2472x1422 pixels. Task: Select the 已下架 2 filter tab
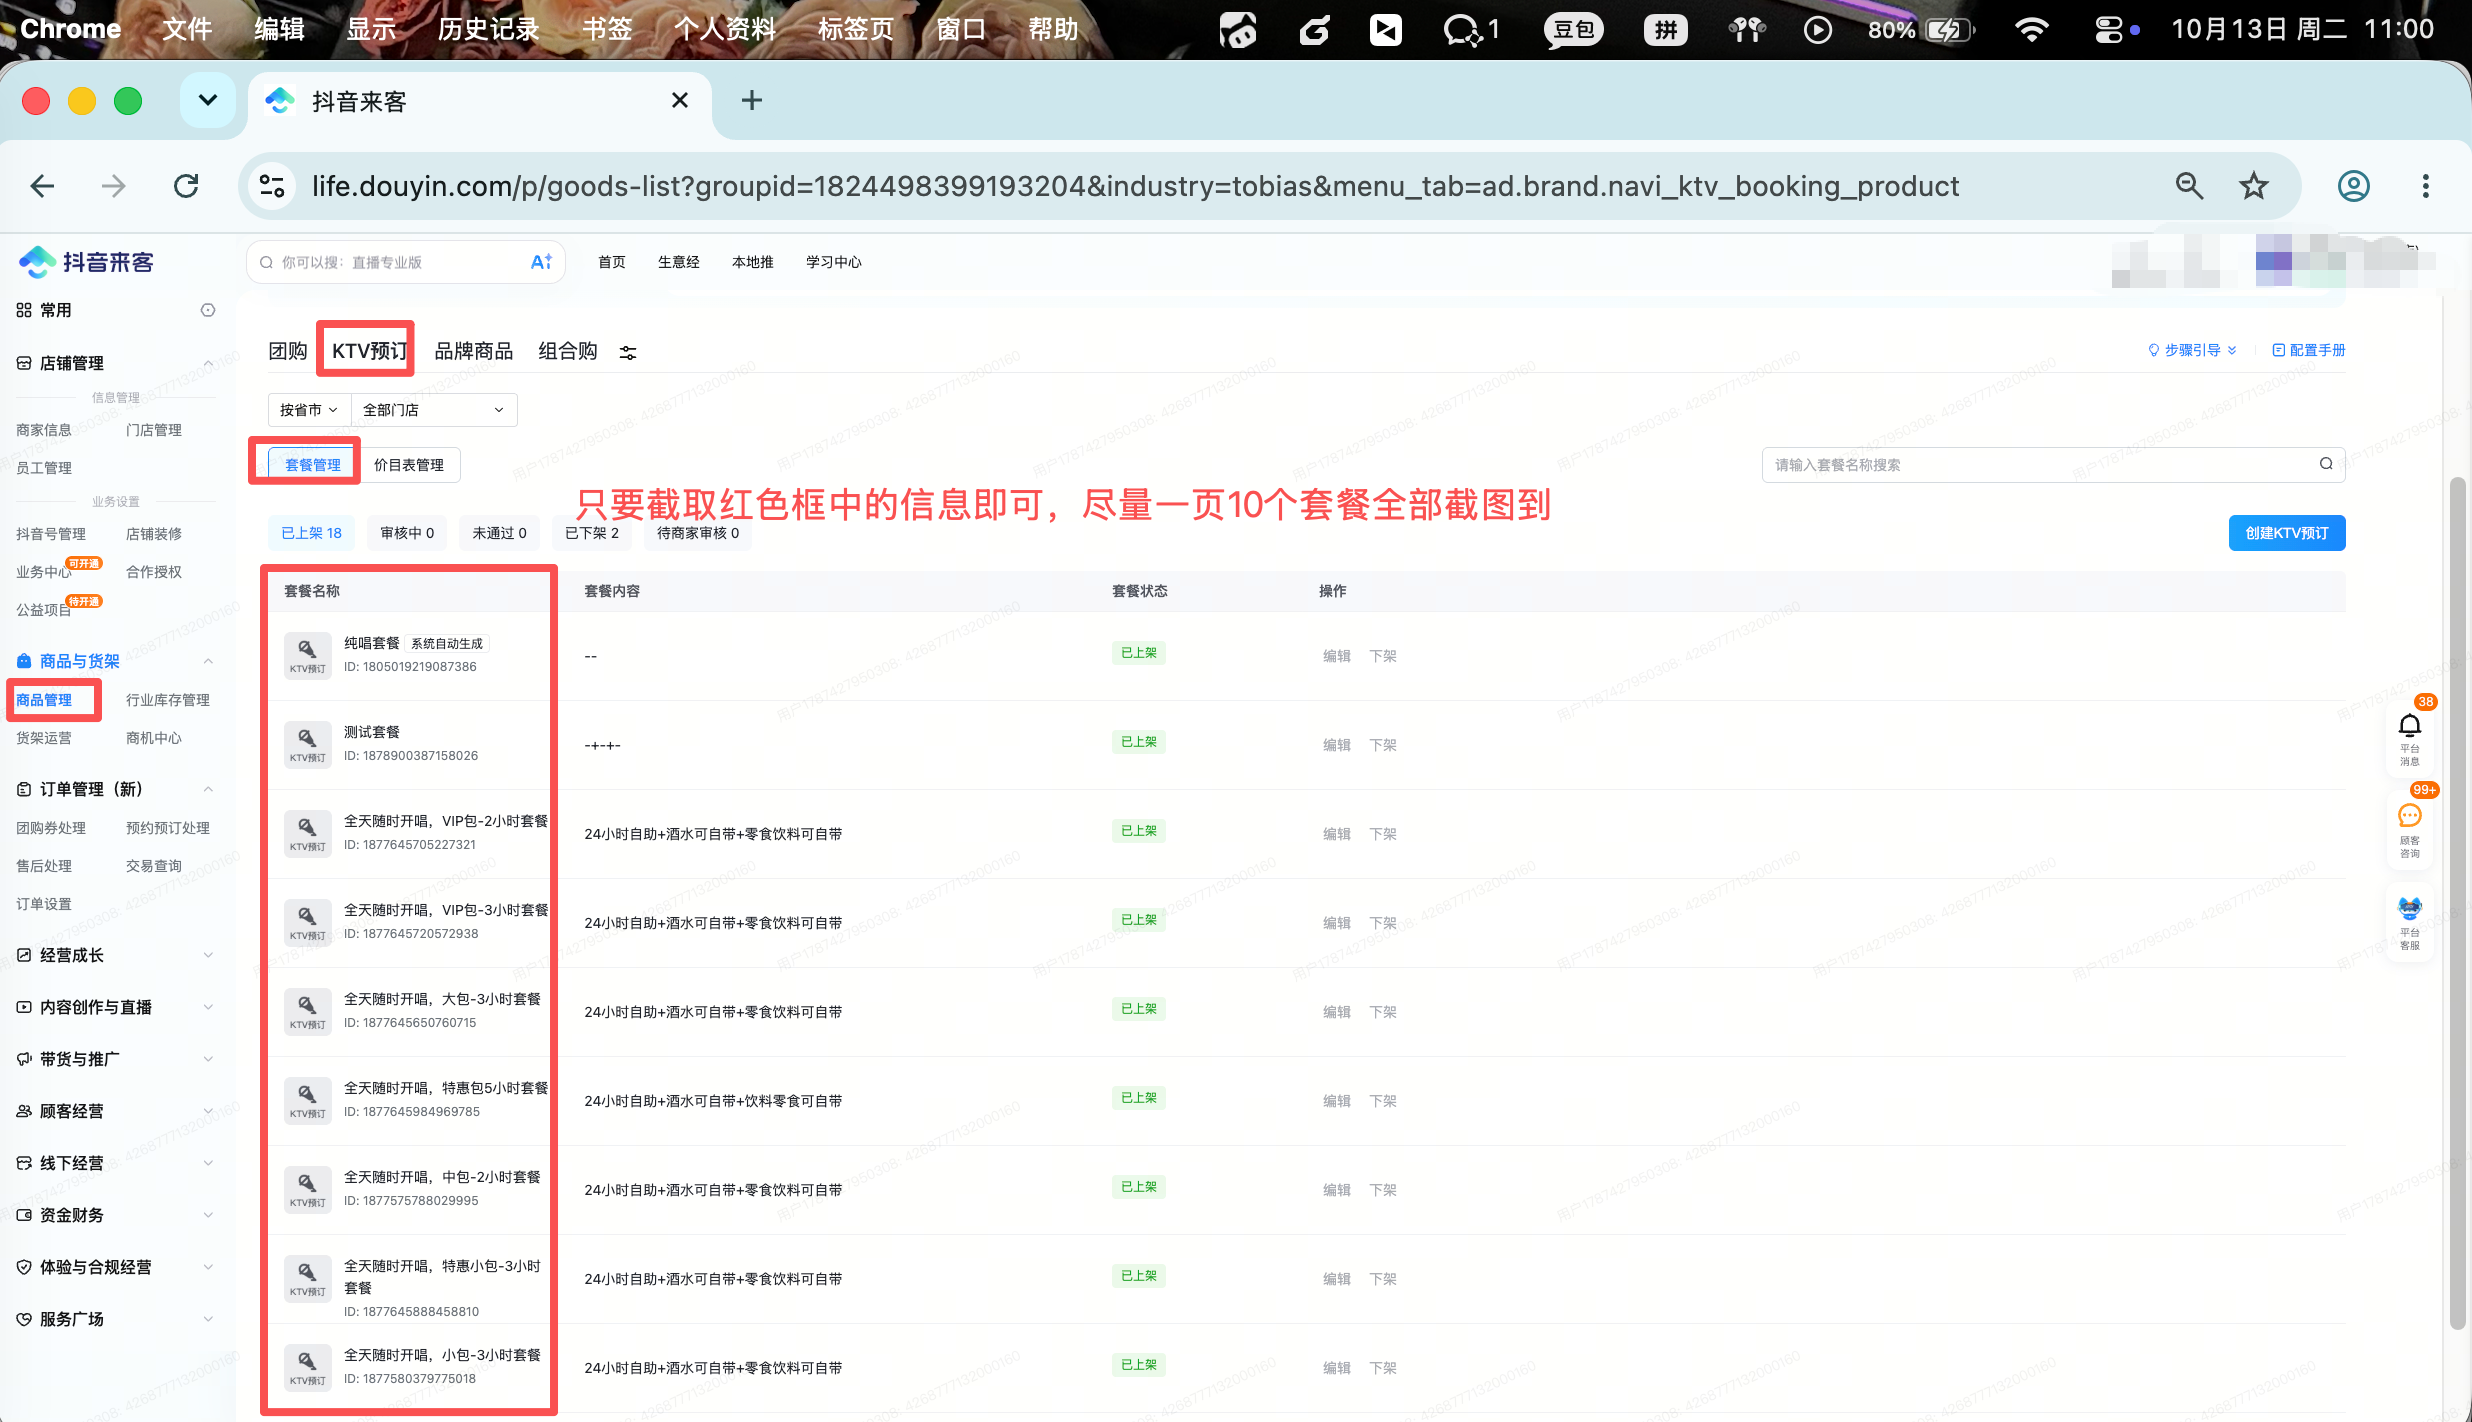tap(592, 533)
